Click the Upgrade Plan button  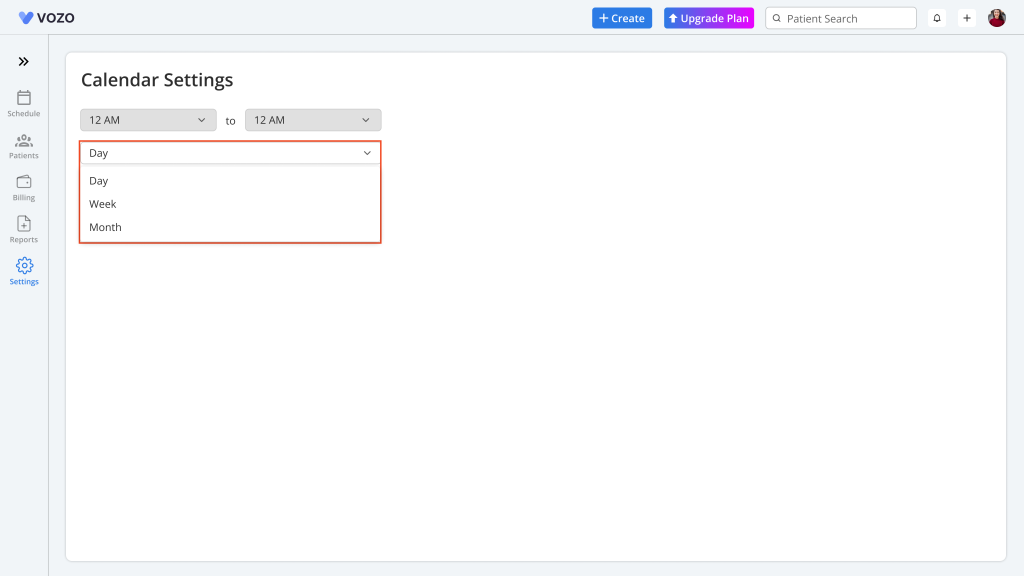pos(709,18)
